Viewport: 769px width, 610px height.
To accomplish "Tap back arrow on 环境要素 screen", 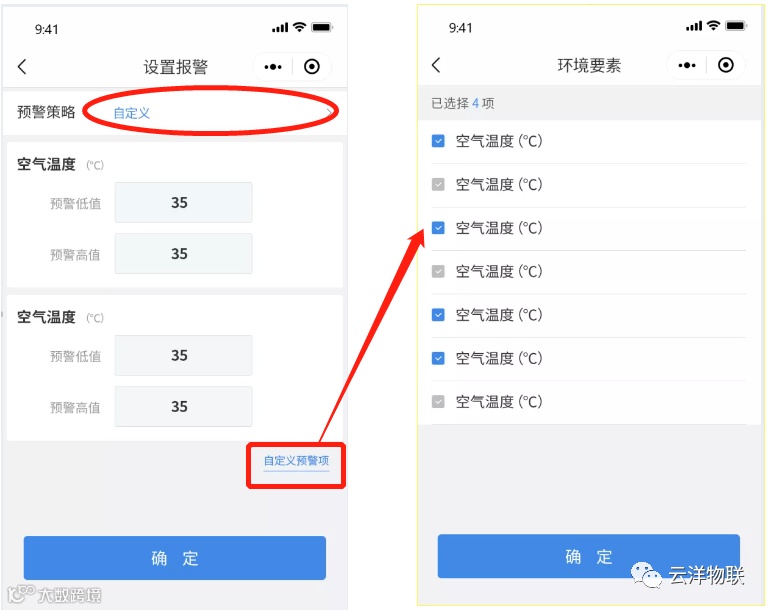I will [x=436, y=65].
